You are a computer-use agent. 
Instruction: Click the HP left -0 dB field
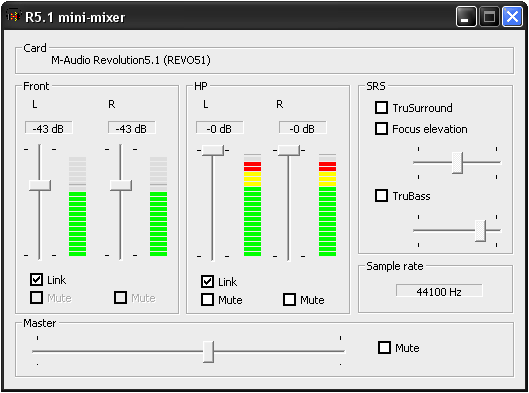click(220, 128)
